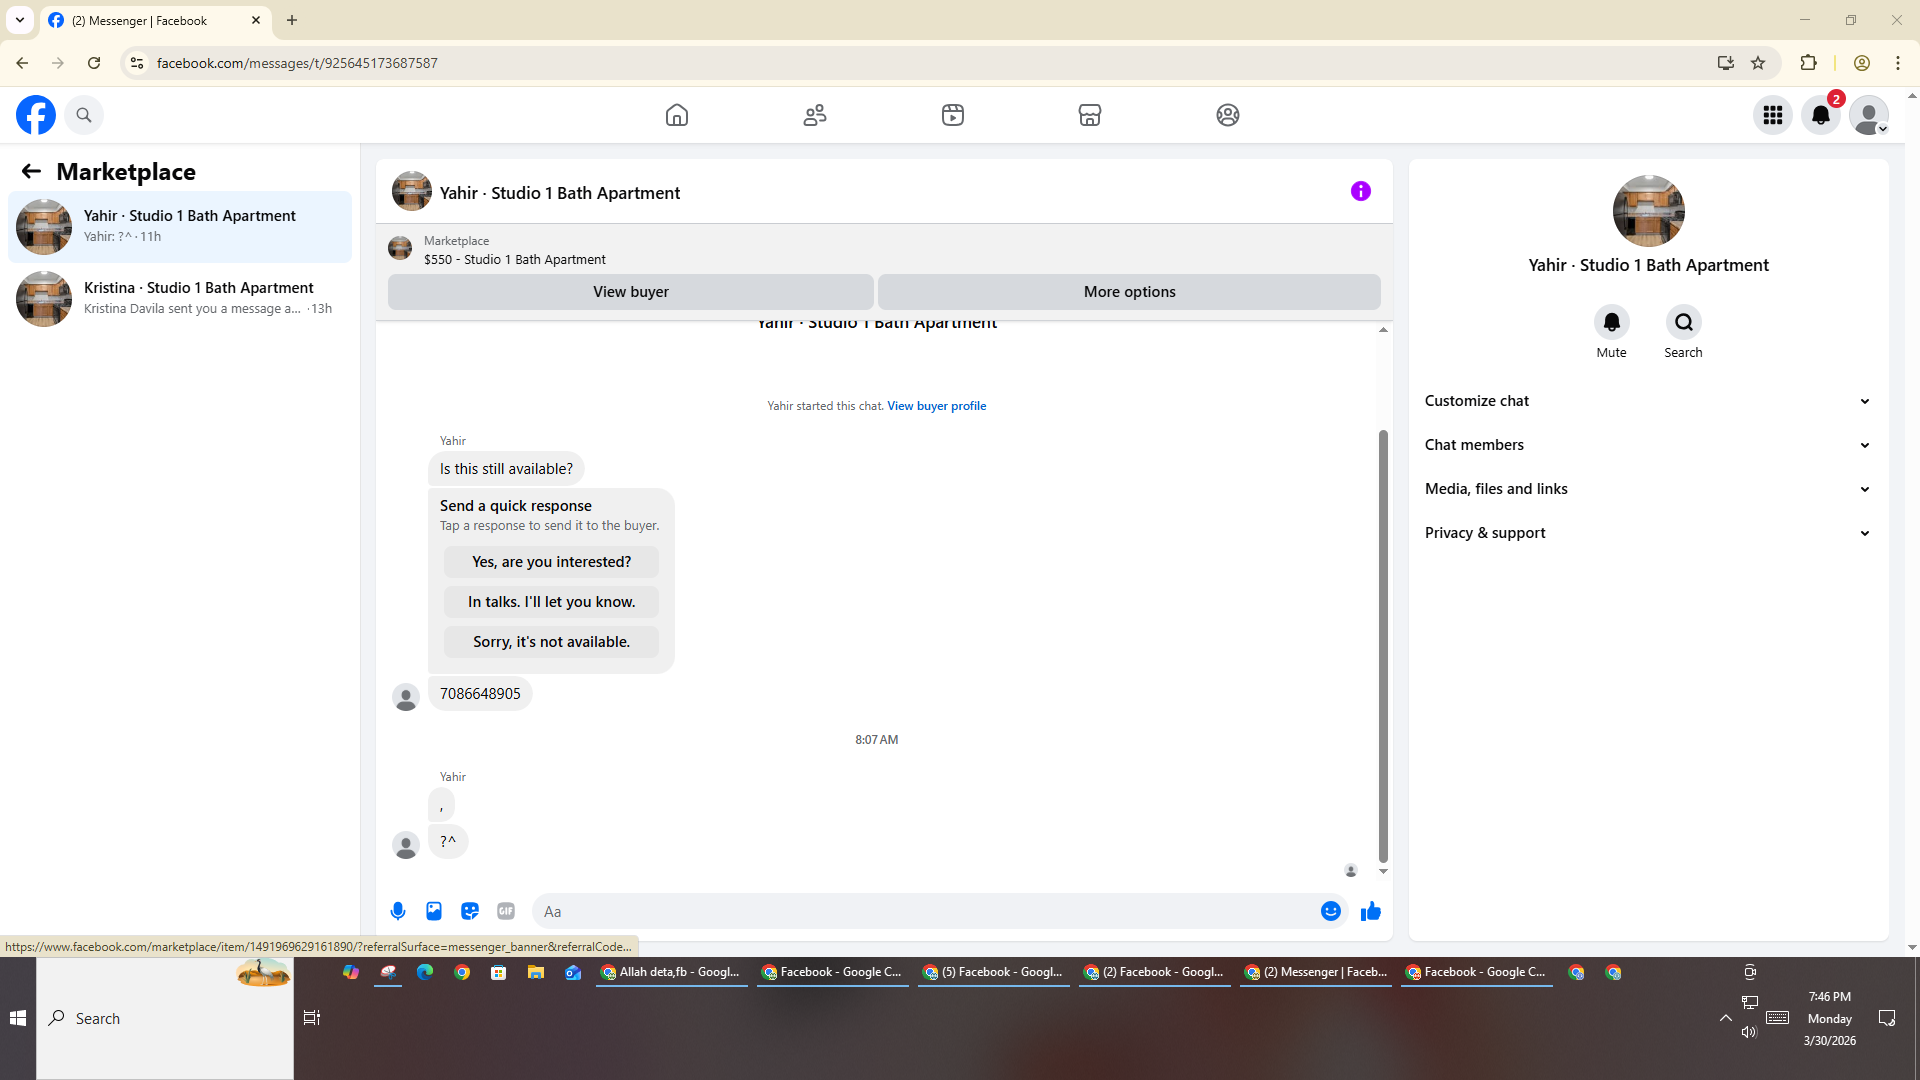Open the View buyer profile link

coord(936,406)
